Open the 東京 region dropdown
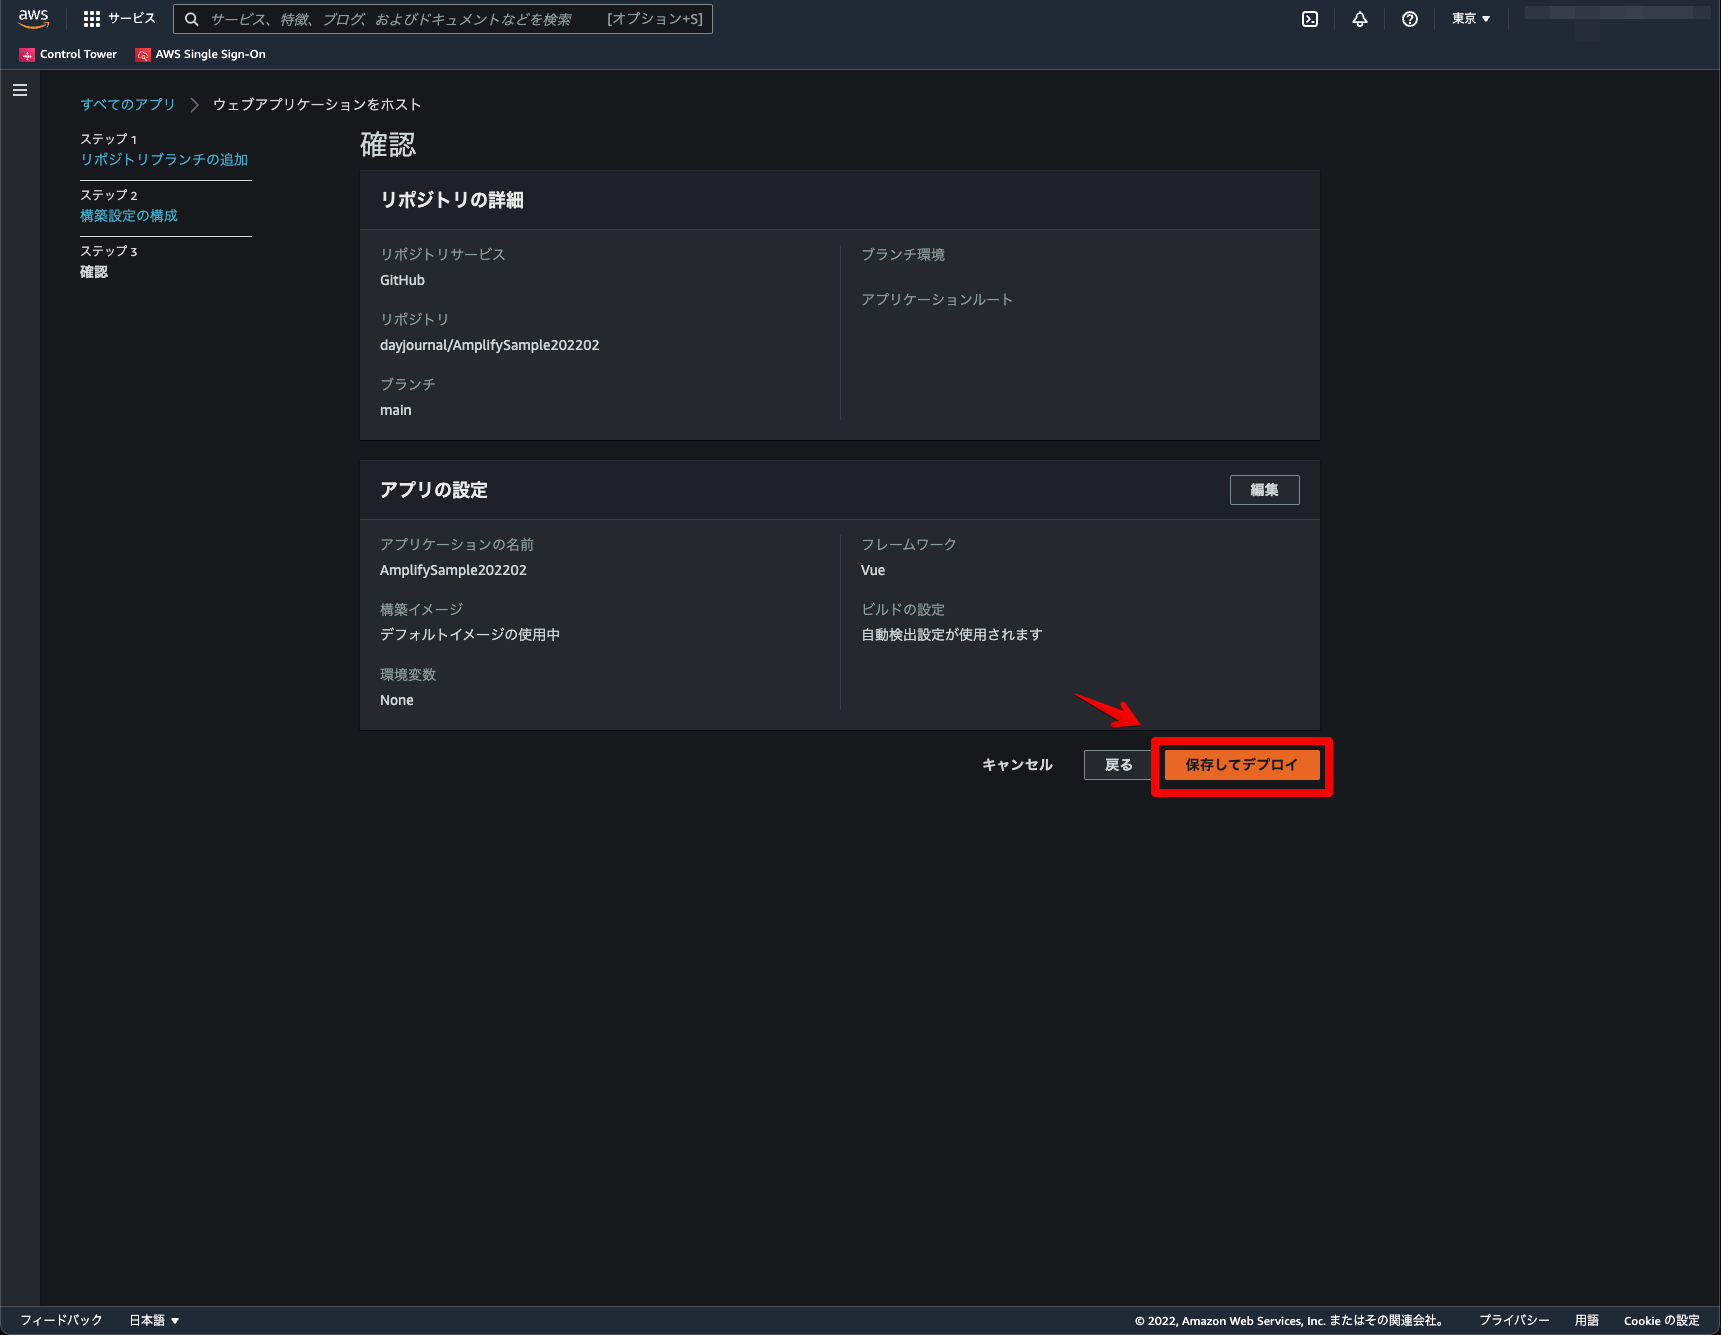The height and width of the screenshot is (1335, 1721). point(1471,19)
